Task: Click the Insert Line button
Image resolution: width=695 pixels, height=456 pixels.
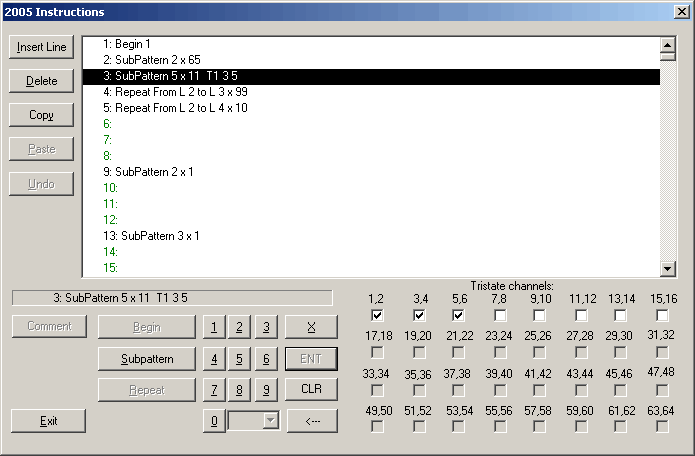Action: point(42,47)
